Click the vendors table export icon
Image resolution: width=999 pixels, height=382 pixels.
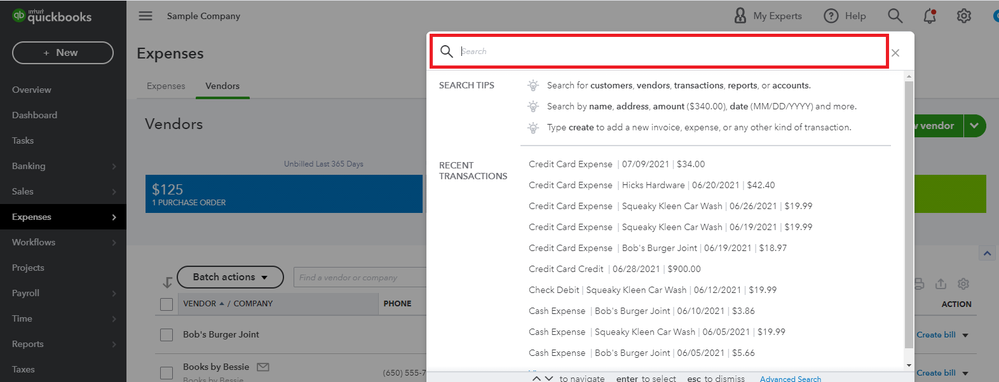point(940,284)
